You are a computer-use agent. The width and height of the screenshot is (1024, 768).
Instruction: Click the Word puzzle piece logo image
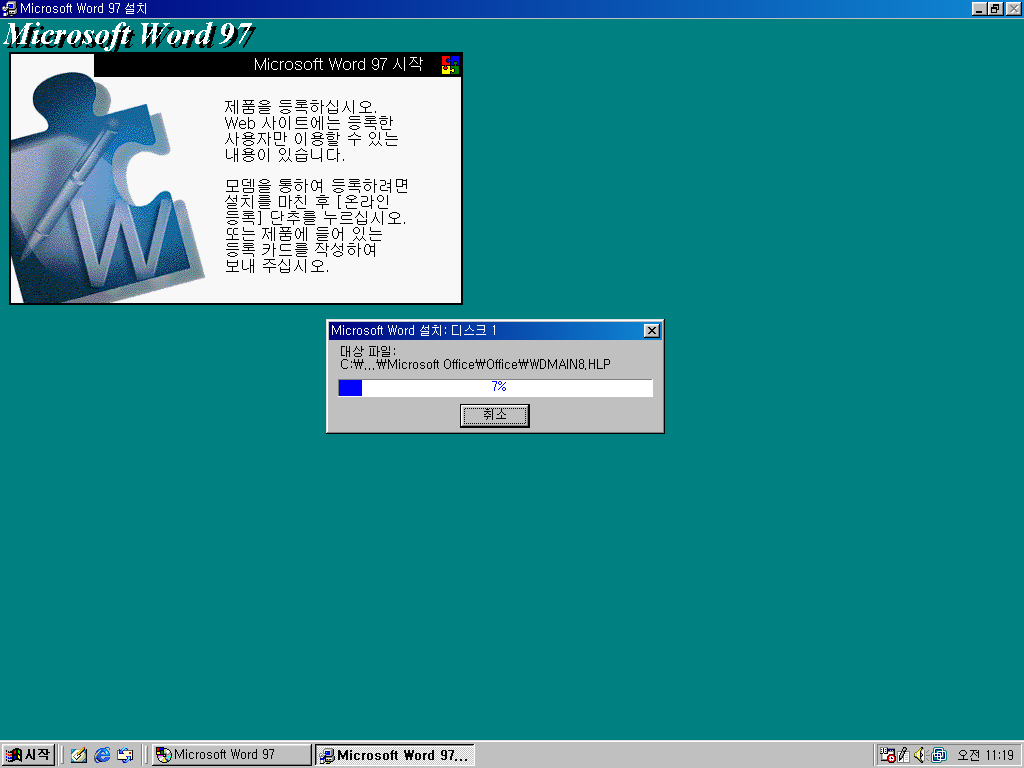tap(108, 187)
